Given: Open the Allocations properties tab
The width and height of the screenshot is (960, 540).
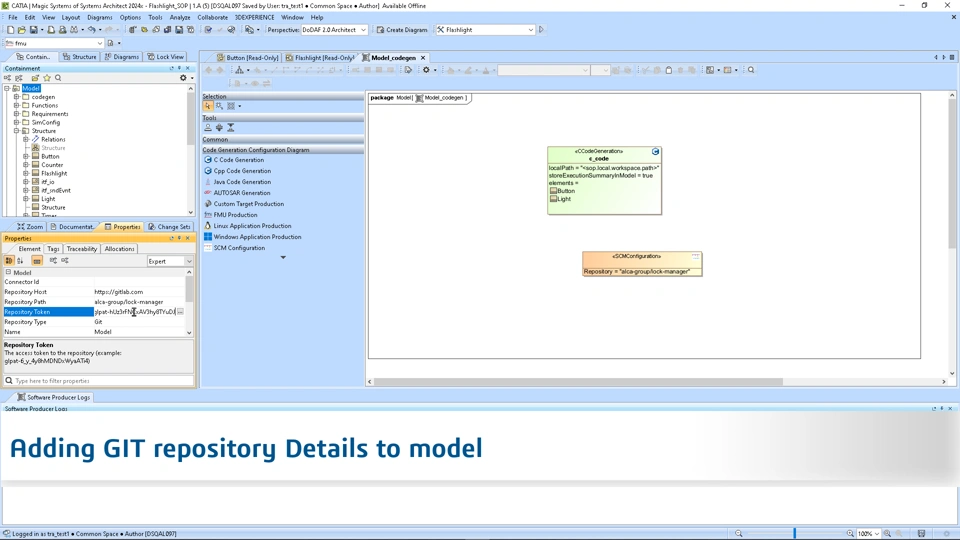Looking at the screenshot, I should (119, 249).
